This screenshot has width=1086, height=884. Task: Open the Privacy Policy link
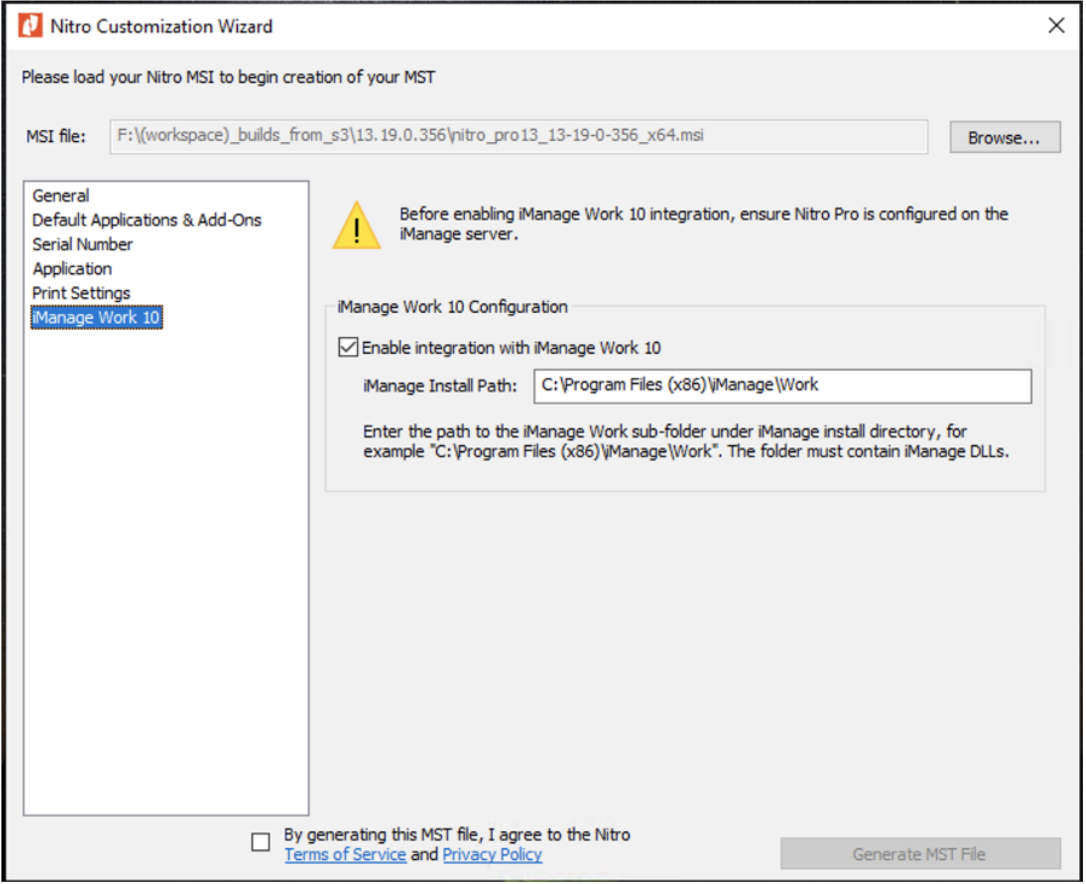[492, 855]
